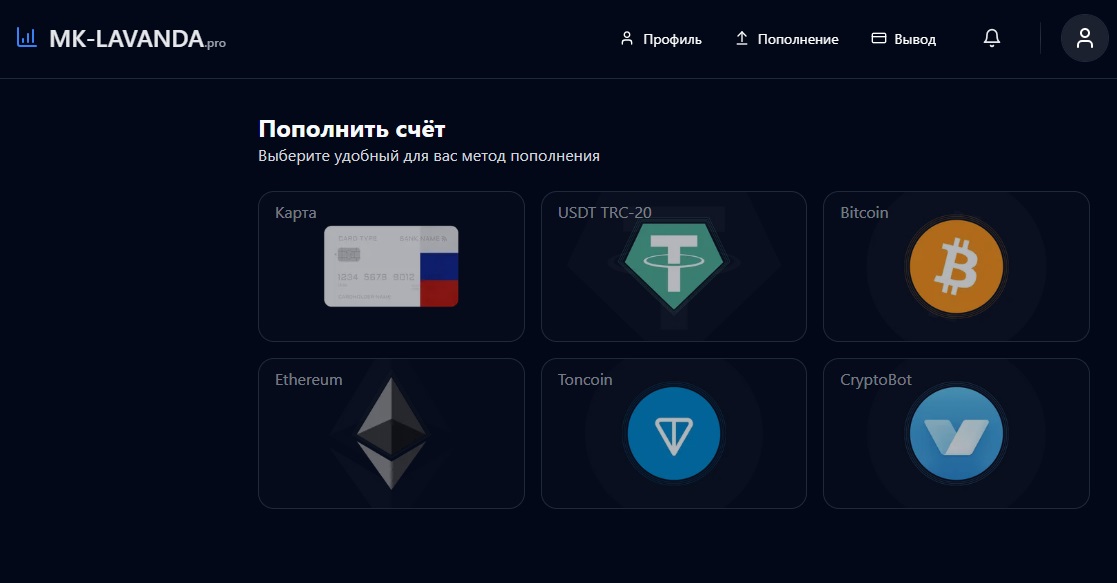Screen dimensions: 1117x583
Task: Click the Toncoin label text
Action: coord(585,379)
